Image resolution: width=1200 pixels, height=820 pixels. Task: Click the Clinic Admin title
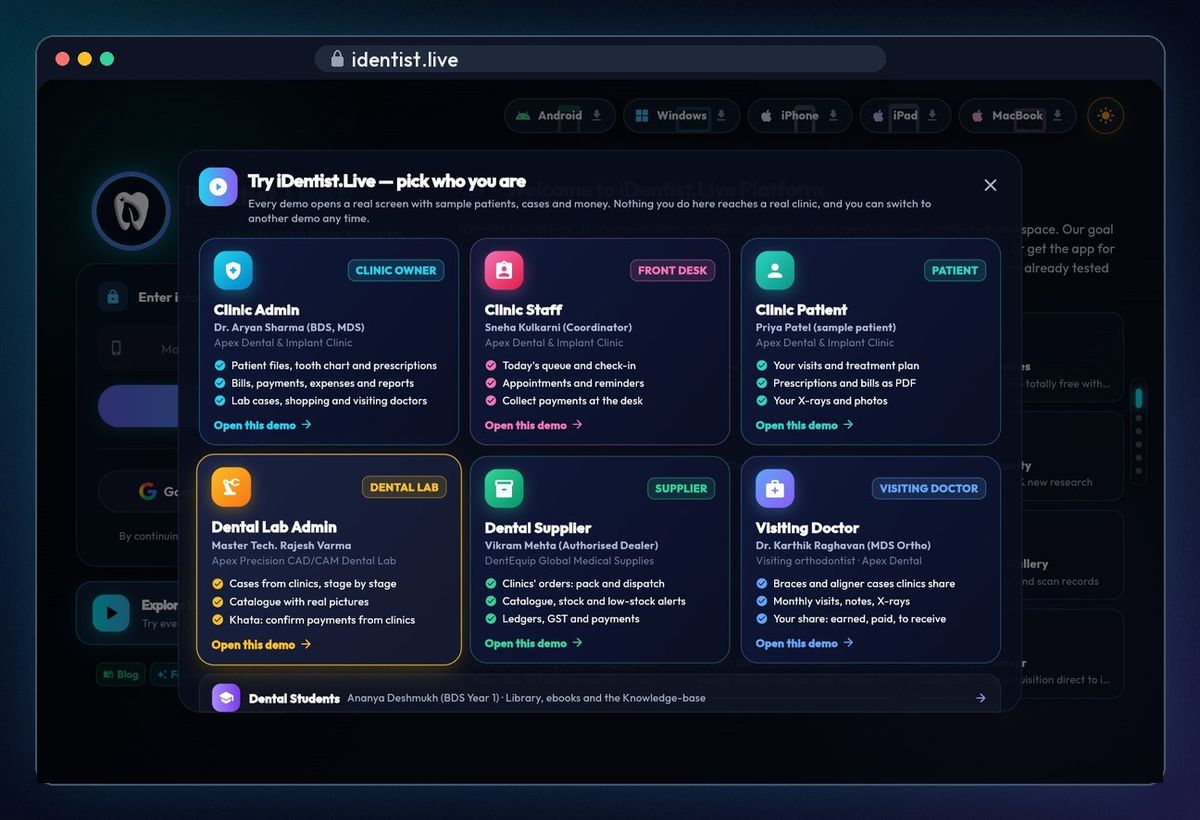point(256,310)
